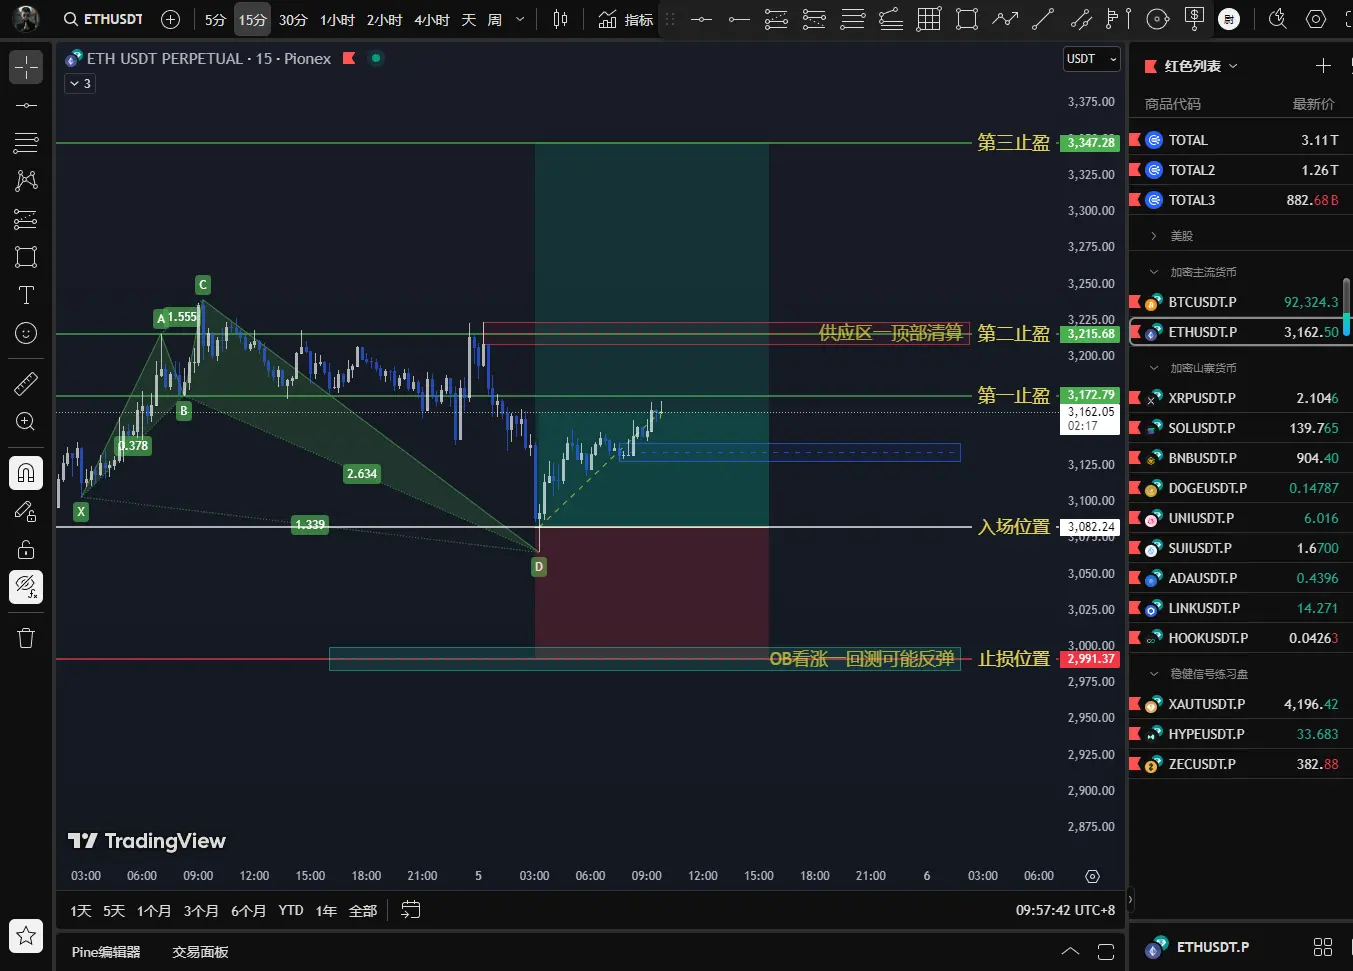1353x971 pixels.
Task: Collapse the indicator legend showing 3
Action: coord(80,84)
